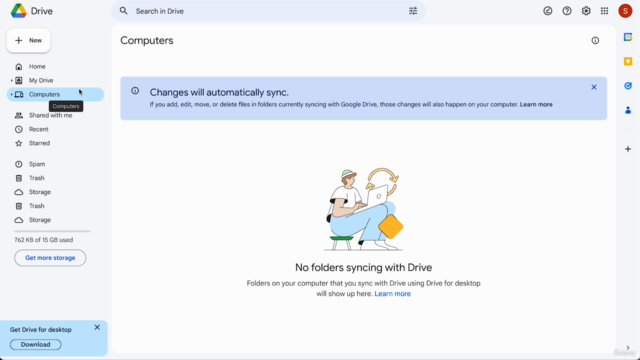640x360 pixels.
Task: Click the No folders syncing with Drive heading
Action: [363, 267]
